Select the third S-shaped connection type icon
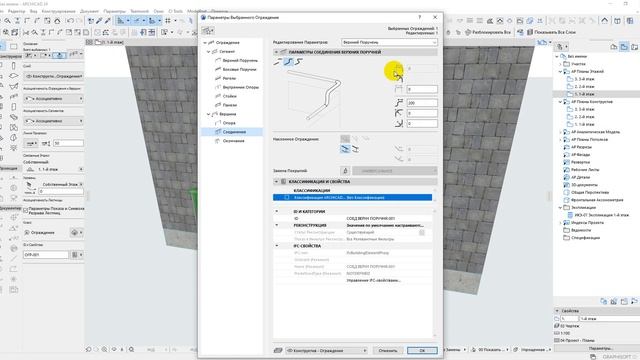640x360 pixels. pyautogui.click(x=299, y=62)
